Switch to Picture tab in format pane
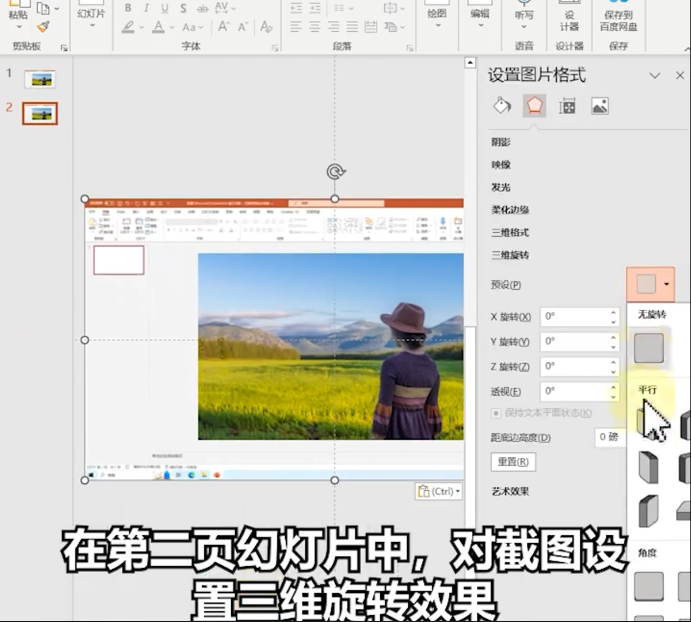691x622 pixels. [599, 106]
